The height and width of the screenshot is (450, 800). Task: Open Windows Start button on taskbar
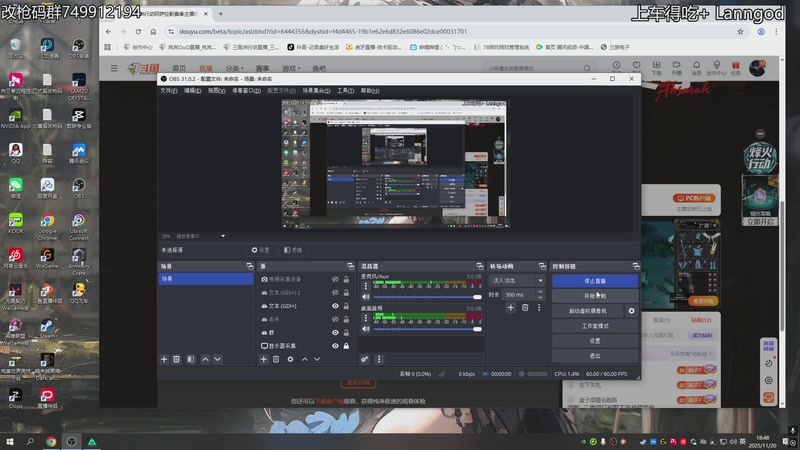(x=10, y=442)
